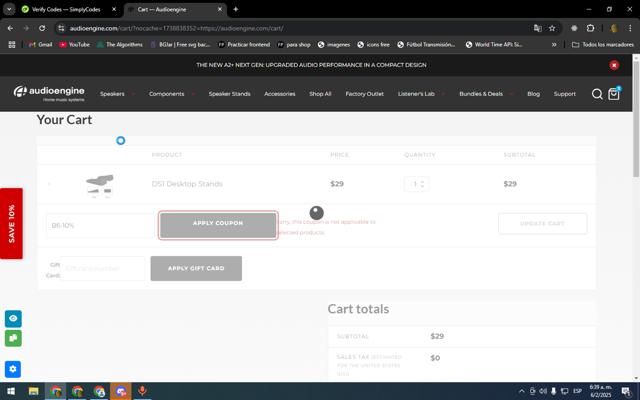Open a new browser tab
The width and height of the screenshot is (640, 400).
coord(236,9)
